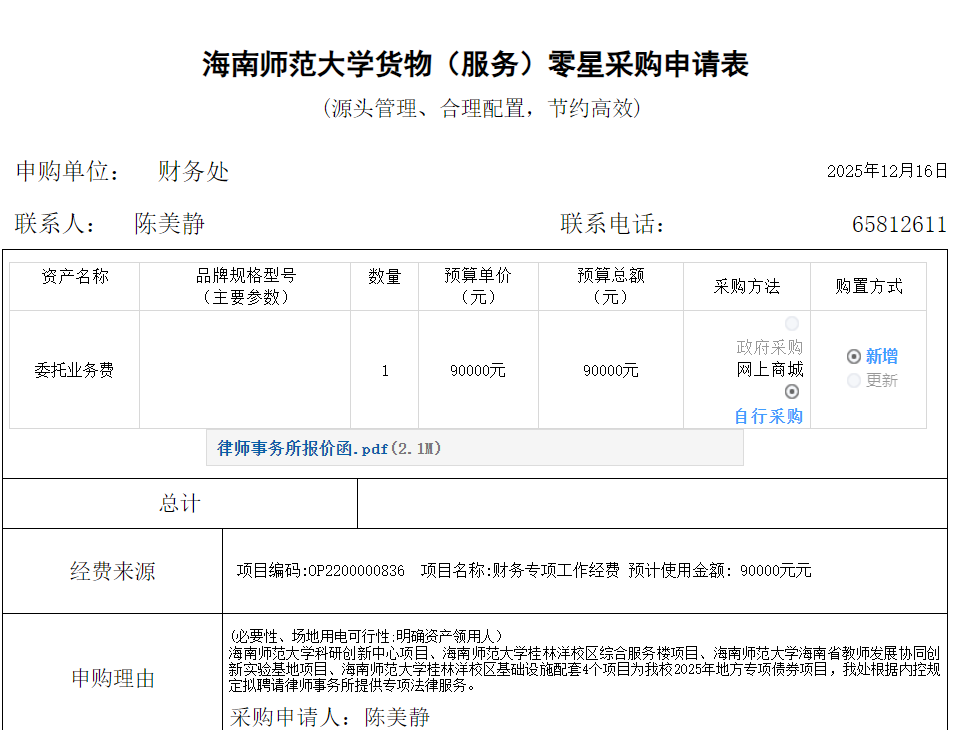
Task: Click the project code OP2200000836 text
Action: 356,571
